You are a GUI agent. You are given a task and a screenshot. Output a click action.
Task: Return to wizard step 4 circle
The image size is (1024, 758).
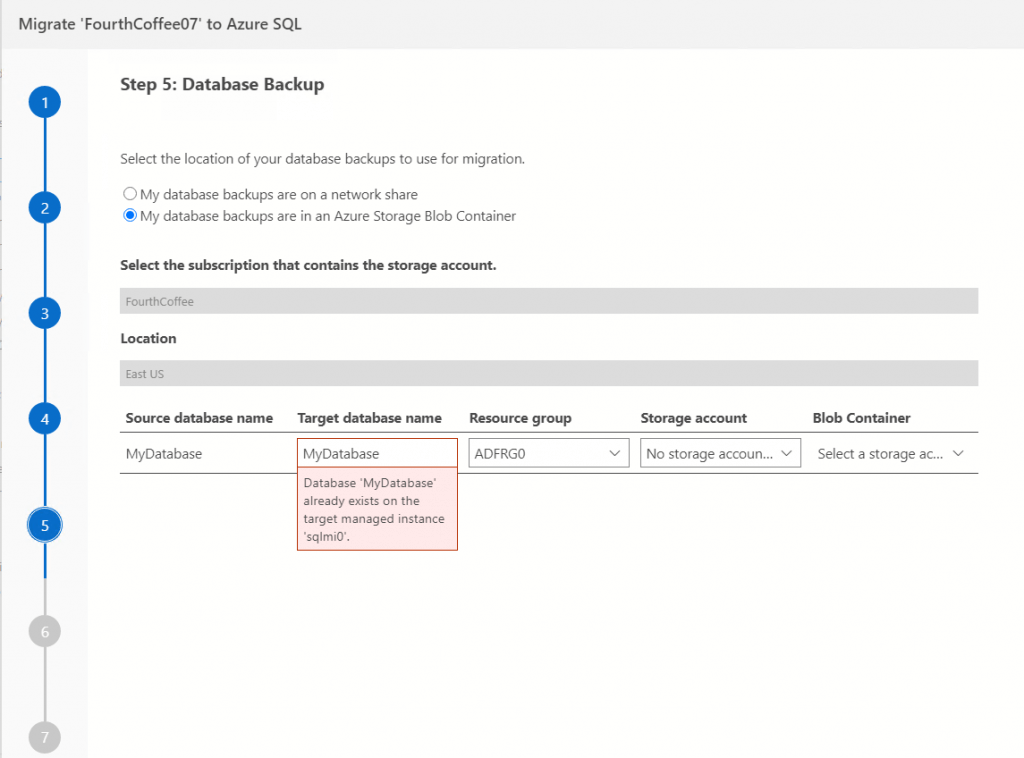(45, 419)
